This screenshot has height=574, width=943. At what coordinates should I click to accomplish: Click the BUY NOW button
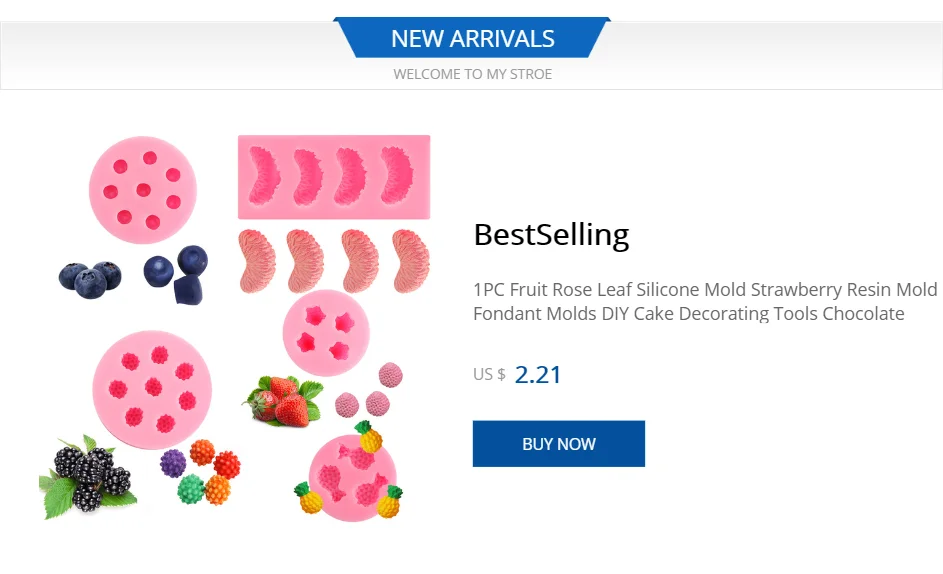tap(558, 444)
